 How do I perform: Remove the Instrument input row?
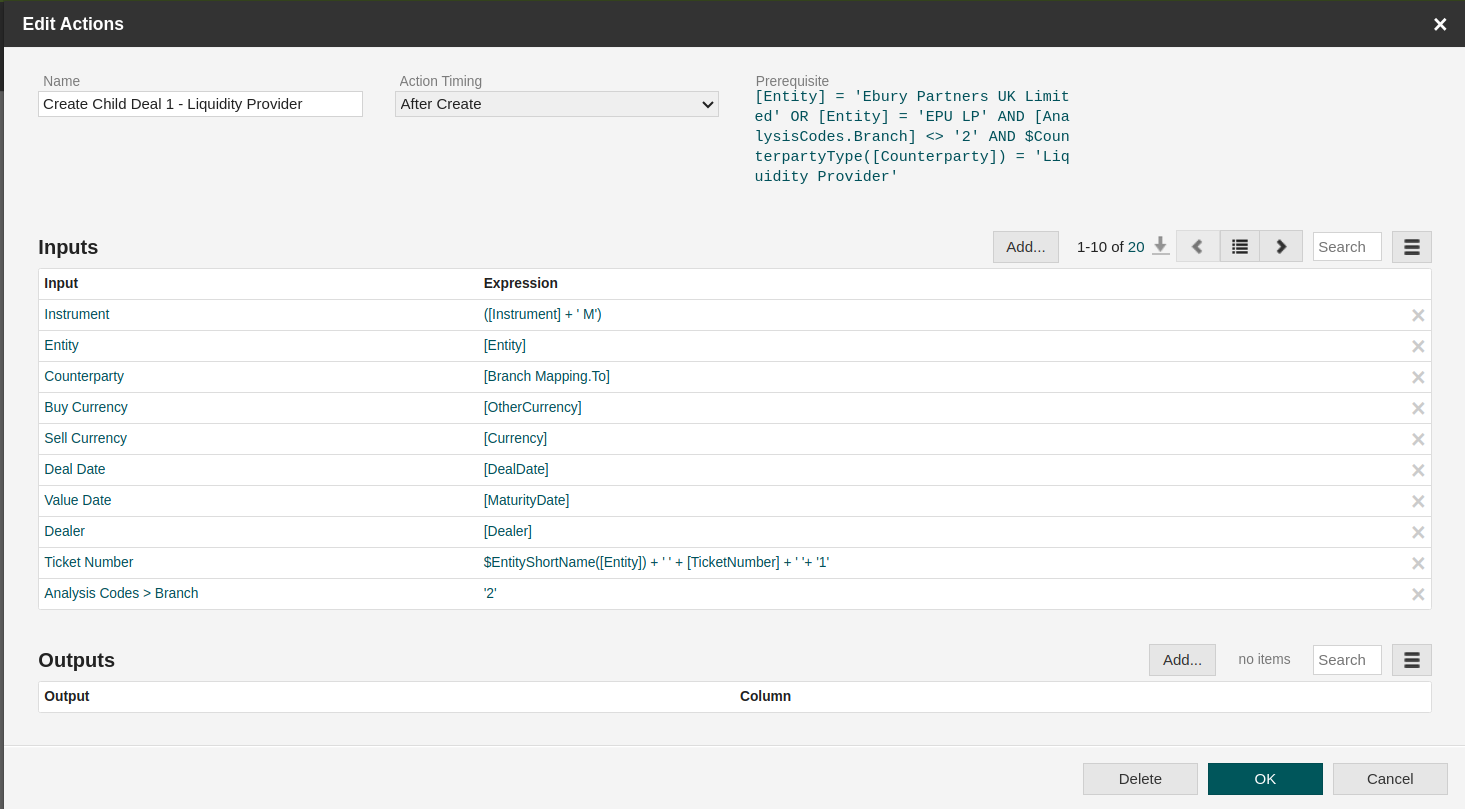click(1417, 315)
